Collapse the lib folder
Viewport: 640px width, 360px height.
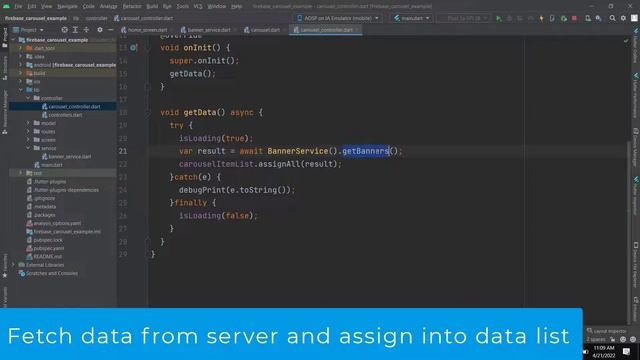pos(21,90)
